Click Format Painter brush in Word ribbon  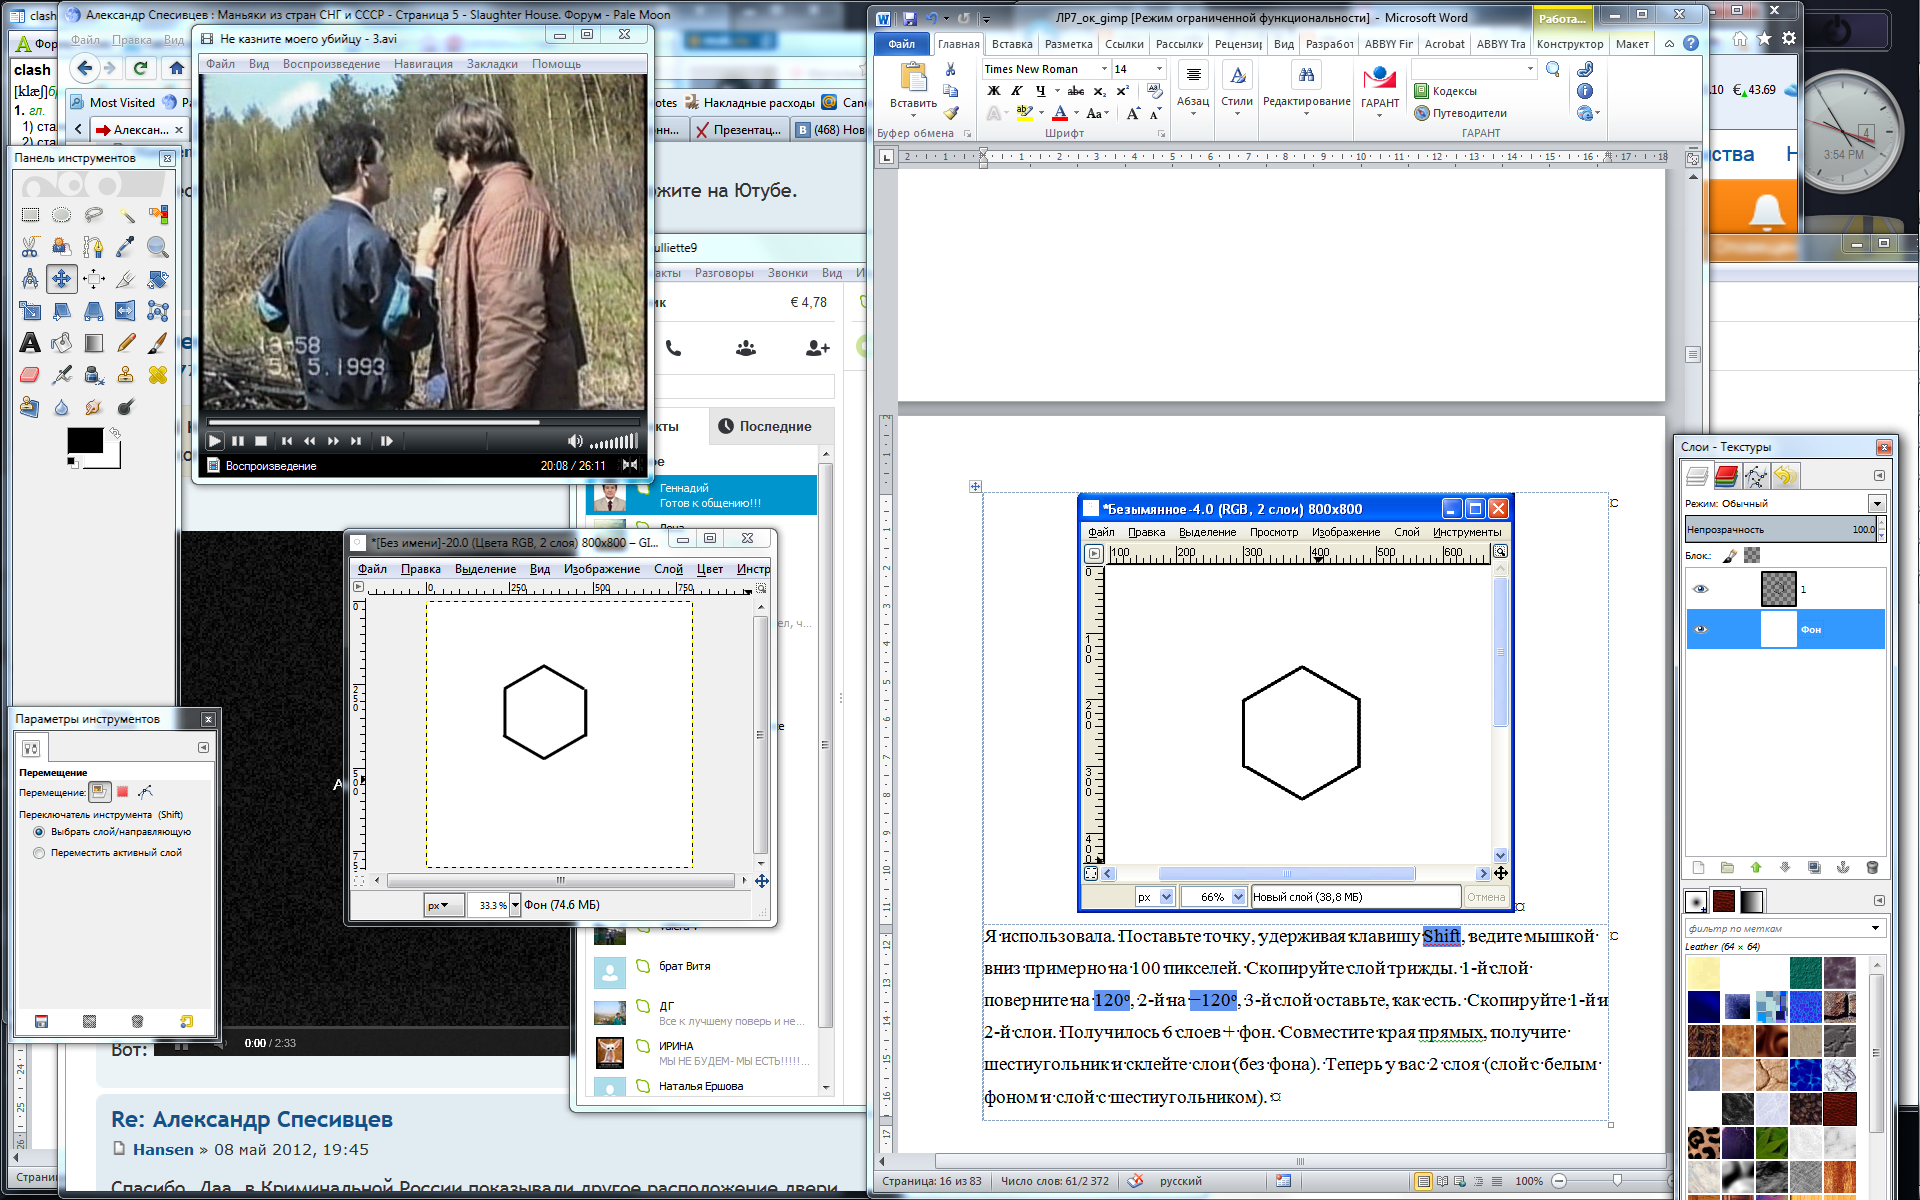pos(951,112)
